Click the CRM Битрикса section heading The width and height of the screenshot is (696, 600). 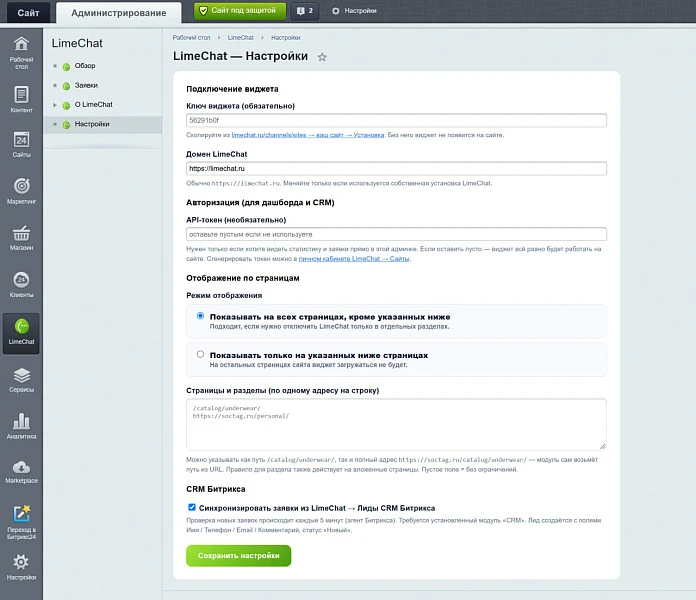(x=216, y=489)
